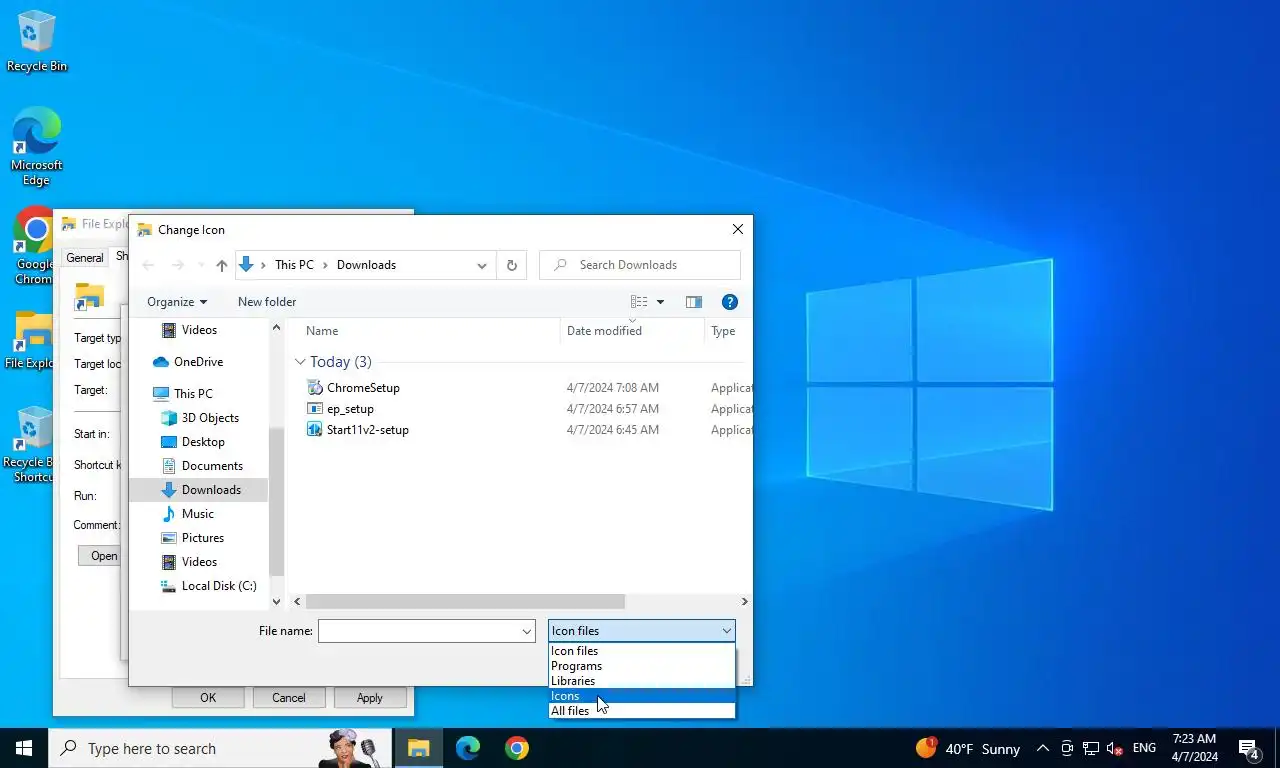Viewport: 1280px width, 768px height.
Task: Click Cancel in the Properties window
Action: point(289,698)
